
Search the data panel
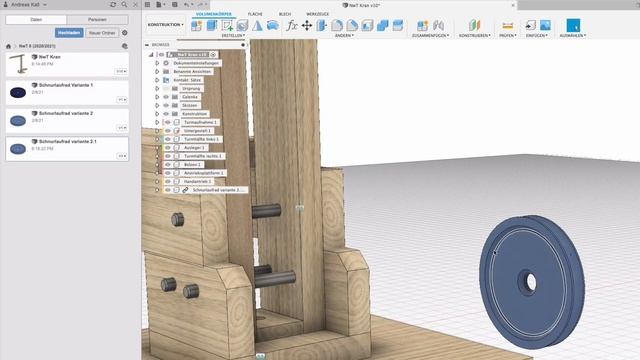[124, 4]
